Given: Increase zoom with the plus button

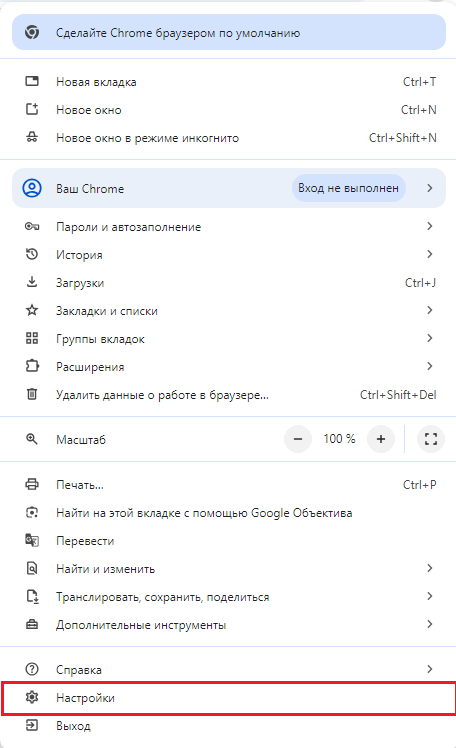Looking at the screenshot, I should click(x=381, y=439).
